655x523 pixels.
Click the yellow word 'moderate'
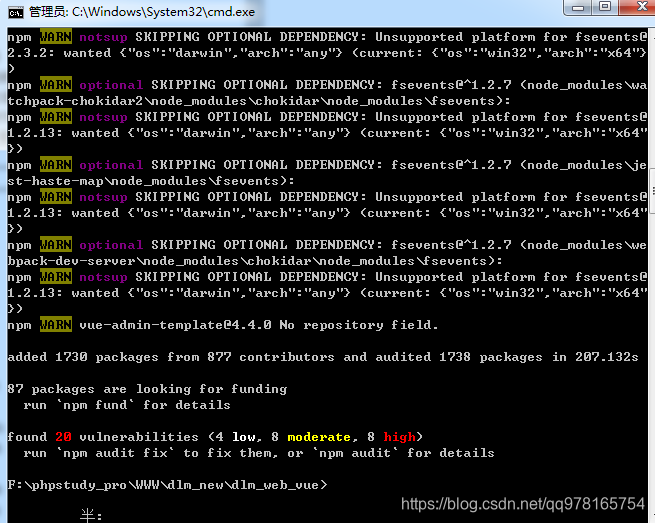pyautogui.click(x=319, y=437)
